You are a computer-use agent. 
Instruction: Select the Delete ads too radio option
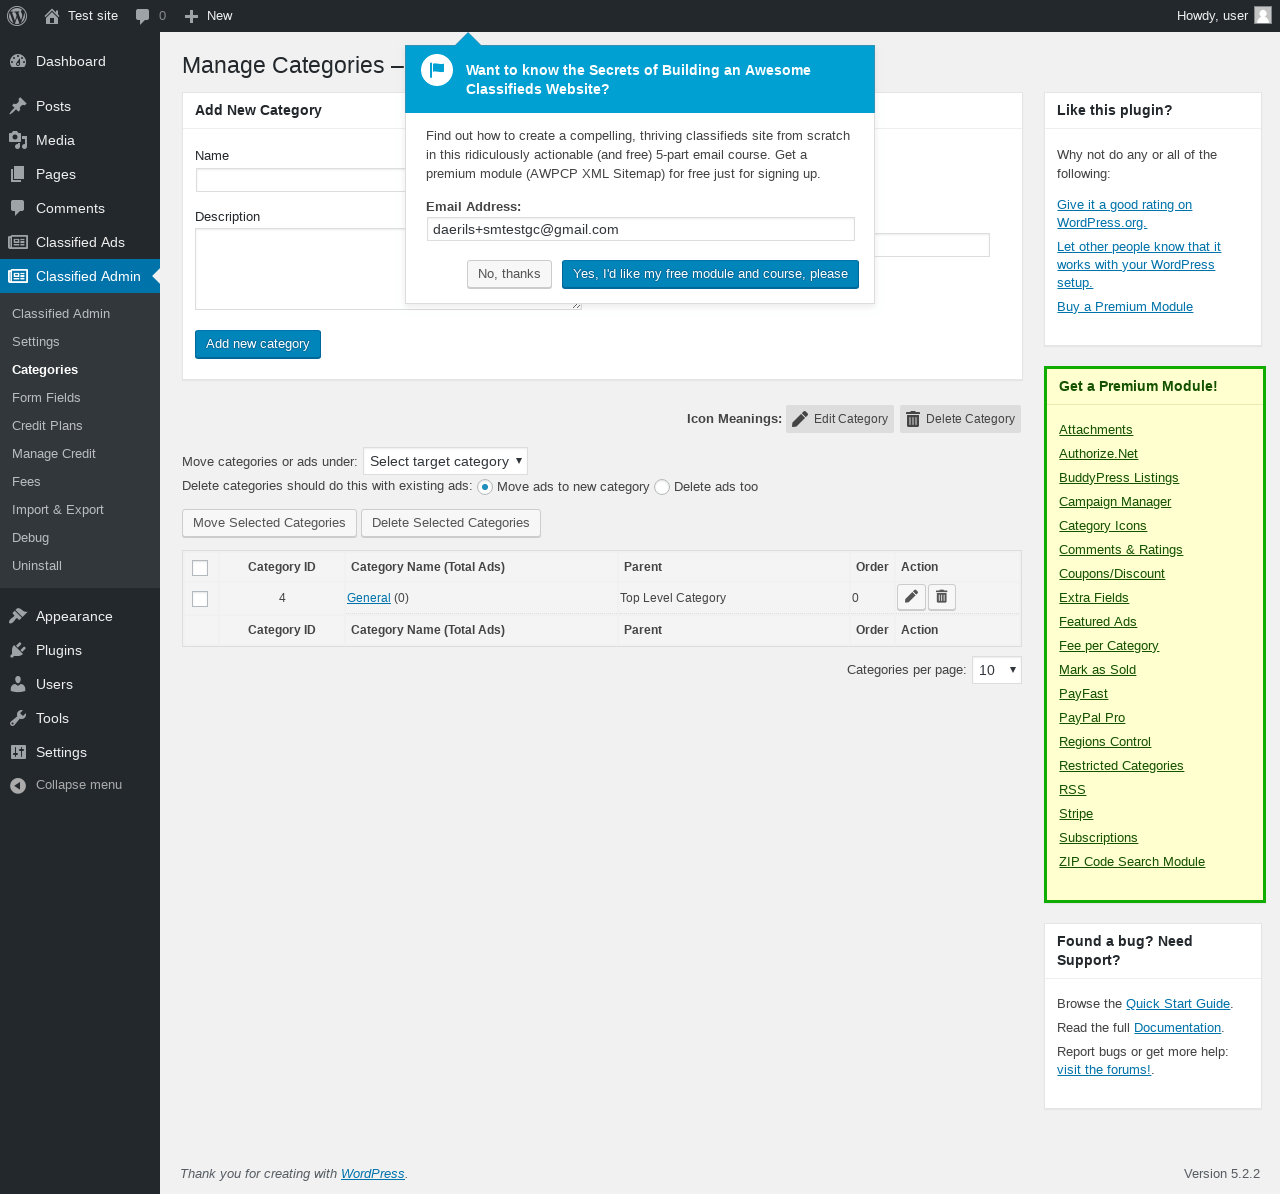pyautogui.click(x=662, y=487)
